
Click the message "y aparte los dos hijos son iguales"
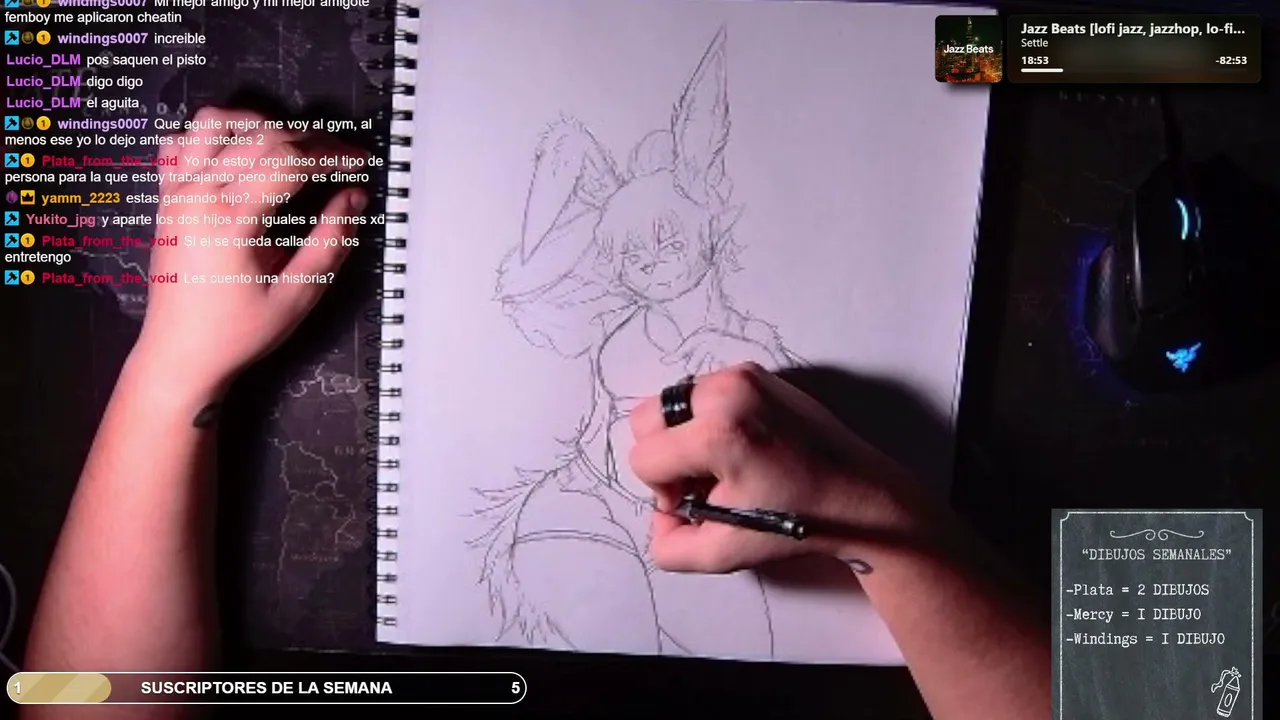243,219
